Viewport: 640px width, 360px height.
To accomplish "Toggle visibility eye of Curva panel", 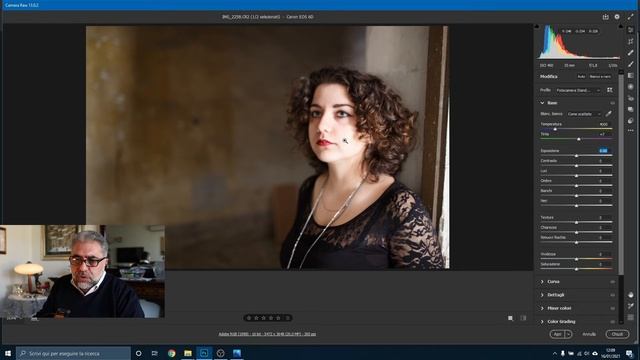I will point(613,282).
